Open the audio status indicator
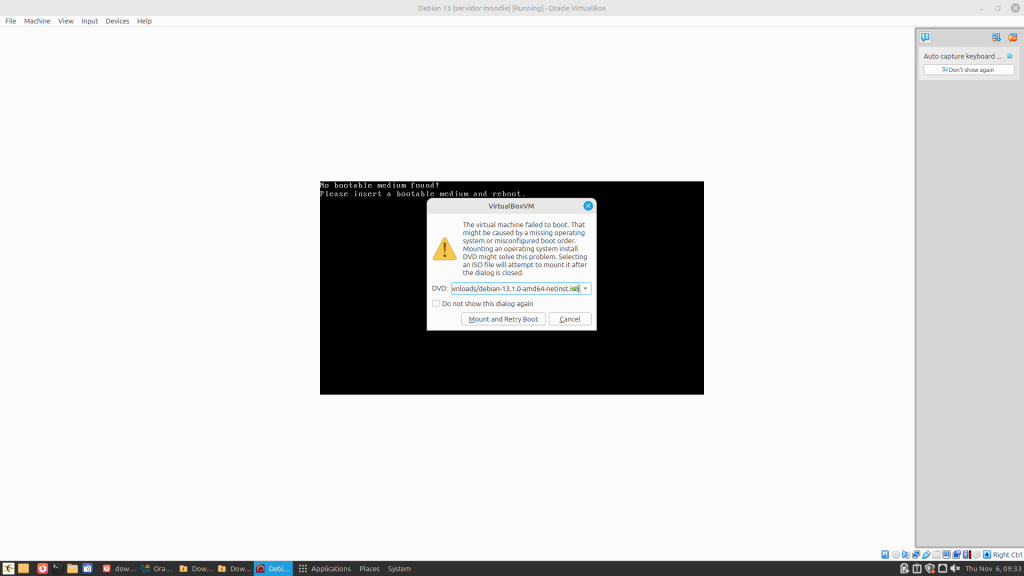 point(906,554)
